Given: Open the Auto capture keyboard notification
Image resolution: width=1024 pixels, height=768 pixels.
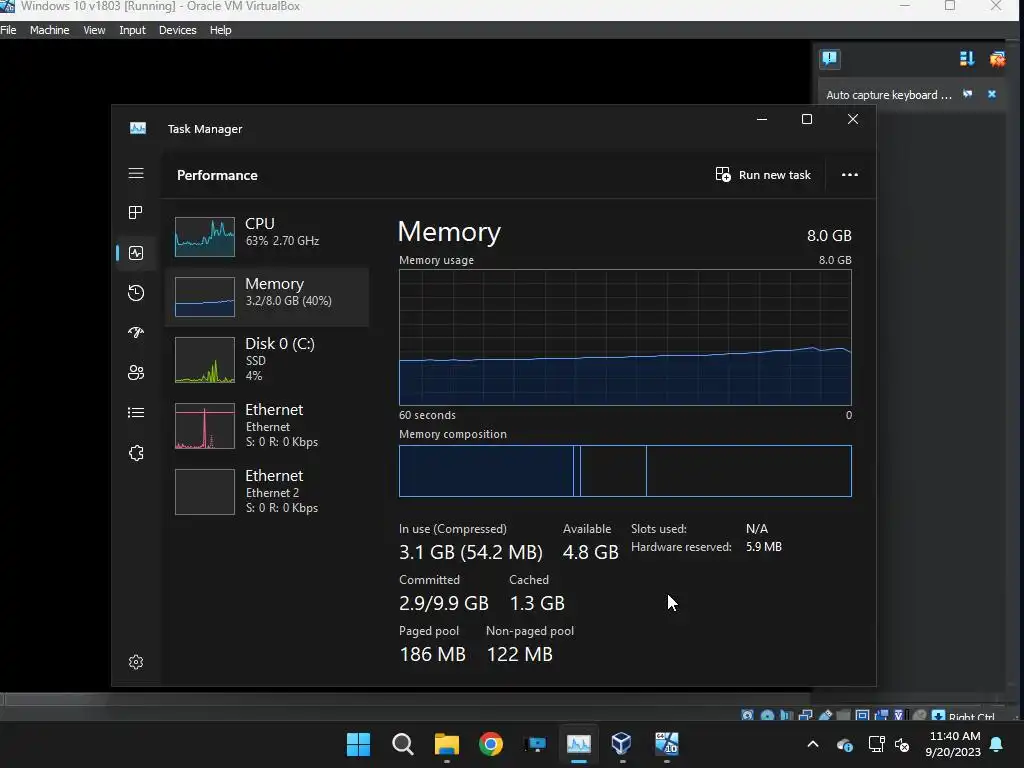Looking at the screenshot, I should tap(889, 95).
